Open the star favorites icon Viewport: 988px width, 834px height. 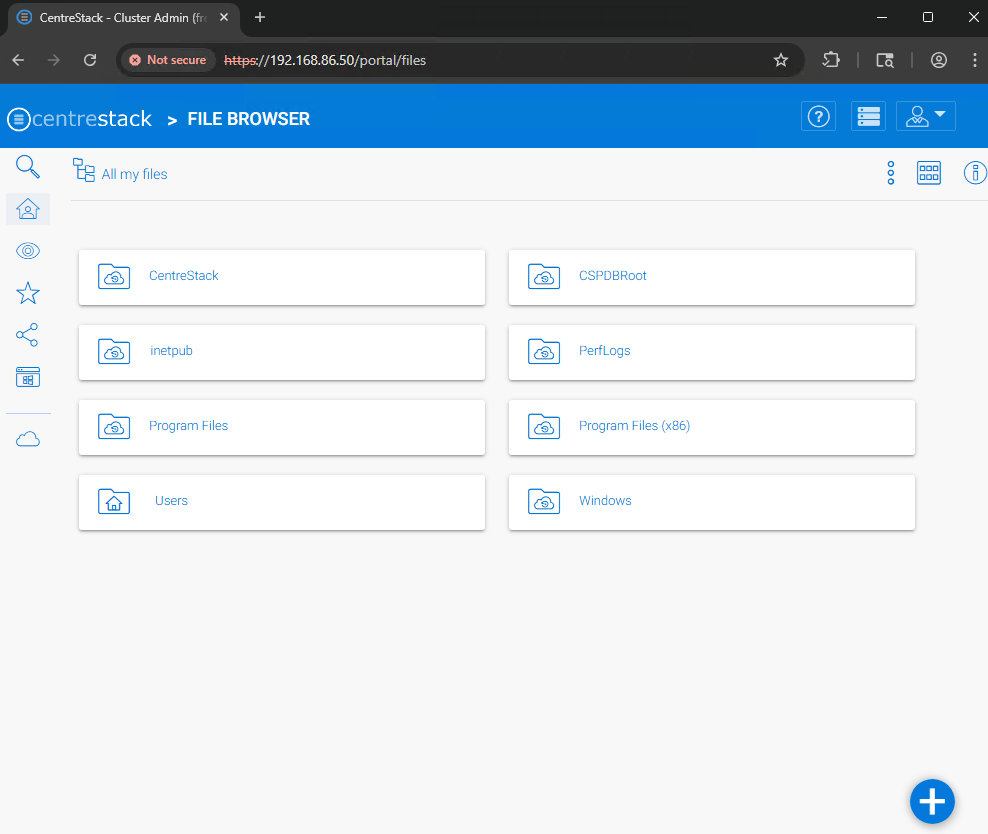click(x=28, y=293)
